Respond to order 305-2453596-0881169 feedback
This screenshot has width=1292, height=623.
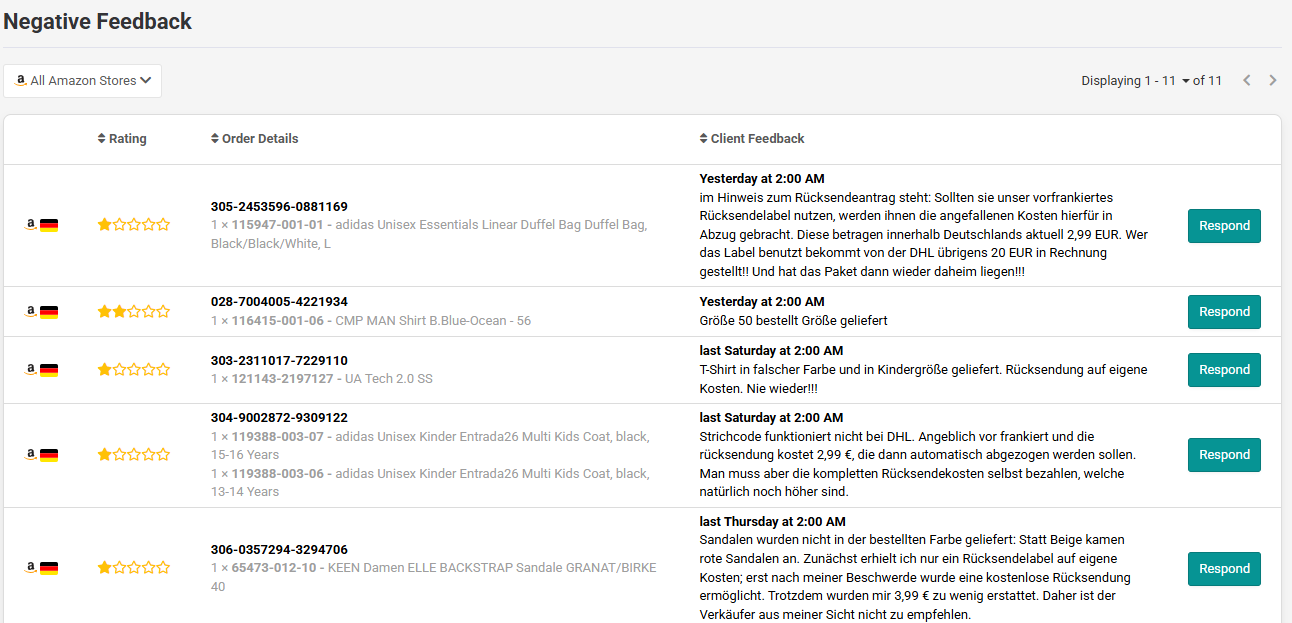[x=1224, y=226]
